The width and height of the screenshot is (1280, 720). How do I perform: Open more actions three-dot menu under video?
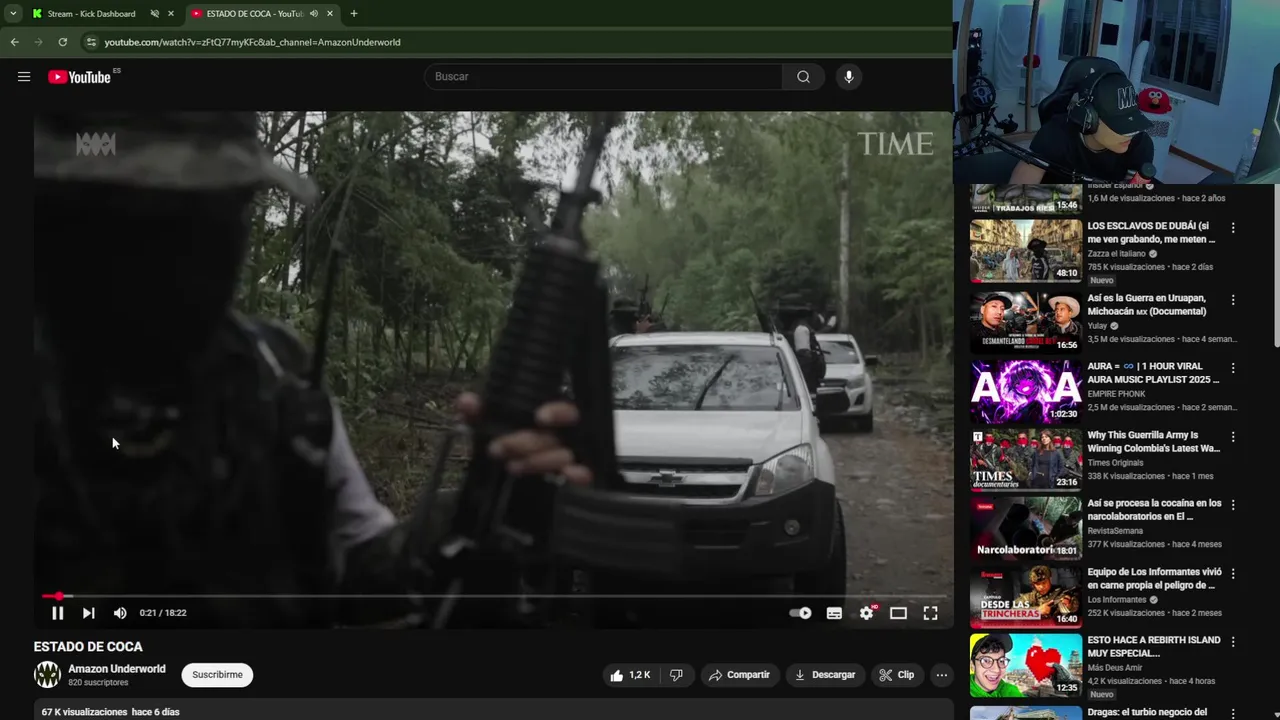point(941,675)
